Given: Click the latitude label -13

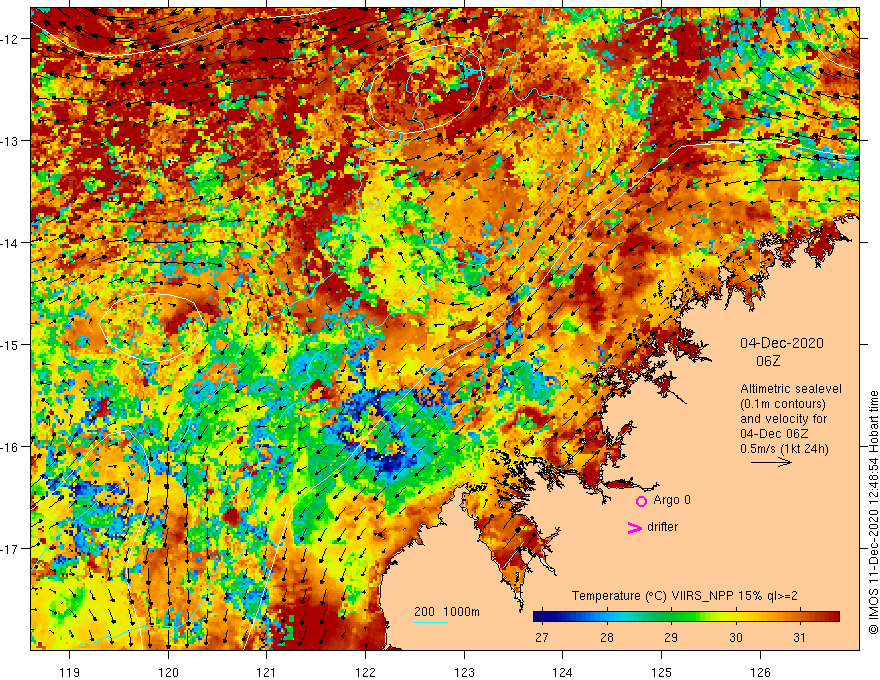Looking at the screenshot, I should (x=10, y=141).
